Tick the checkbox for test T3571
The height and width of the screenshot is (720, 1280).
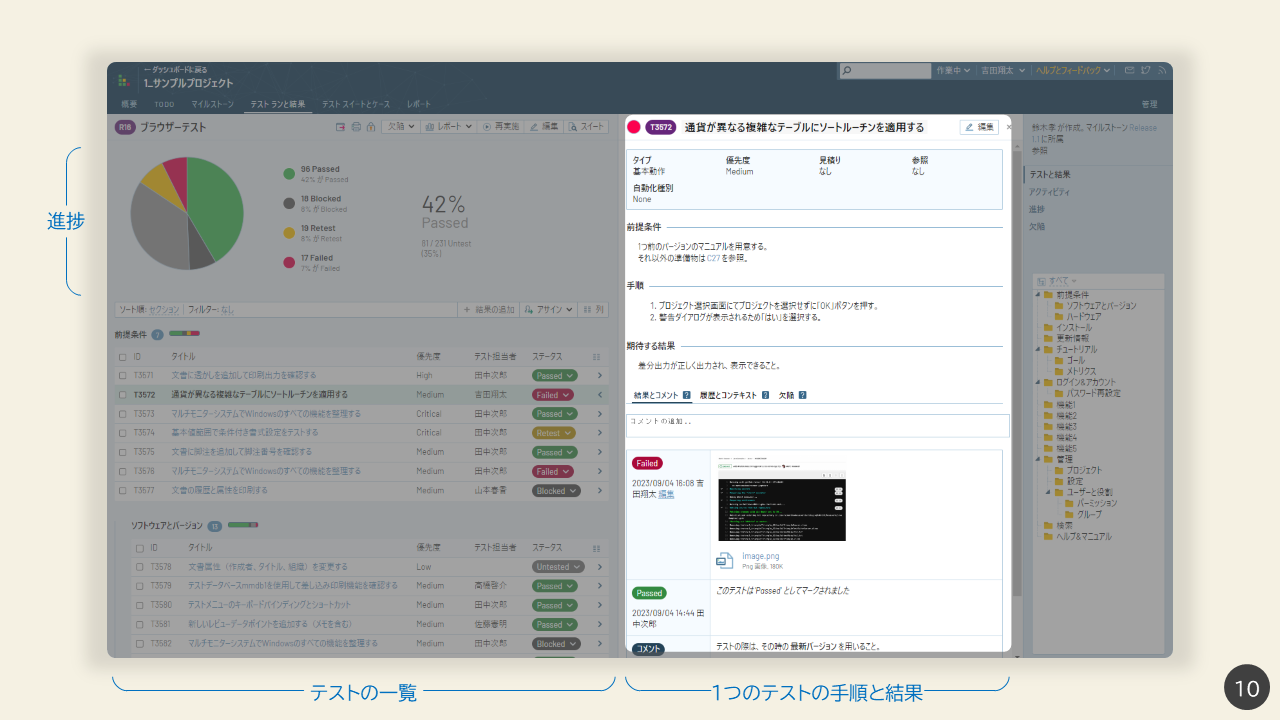pyautogui.click(x=123, y=376)
